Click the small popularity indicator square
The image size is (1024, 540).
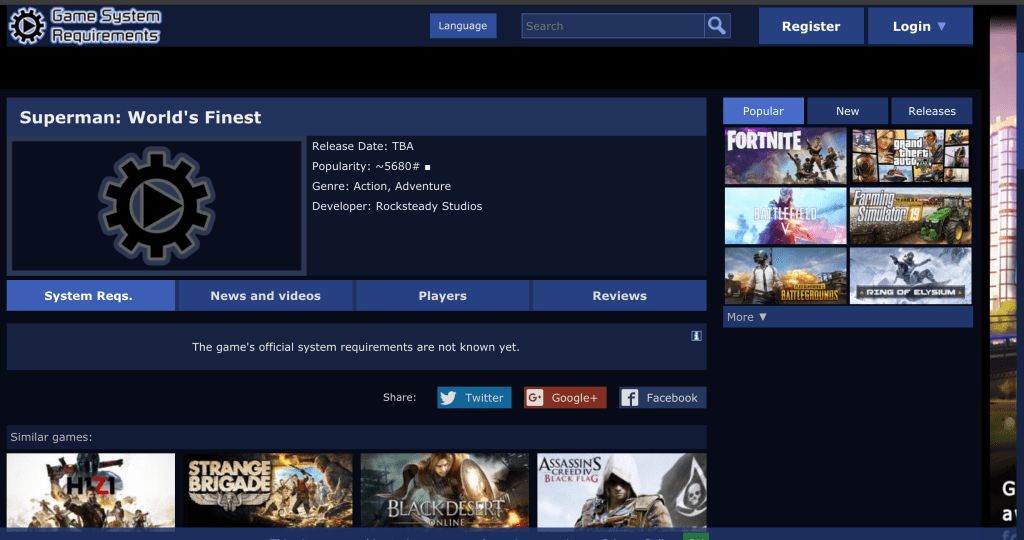click(427, 167)
